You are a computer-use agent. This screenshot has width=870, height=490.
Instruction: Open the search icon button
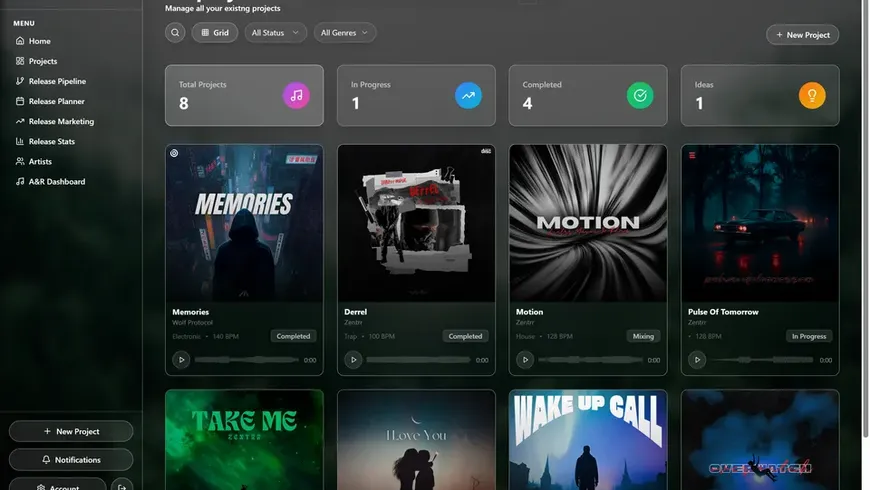[175, 33]
